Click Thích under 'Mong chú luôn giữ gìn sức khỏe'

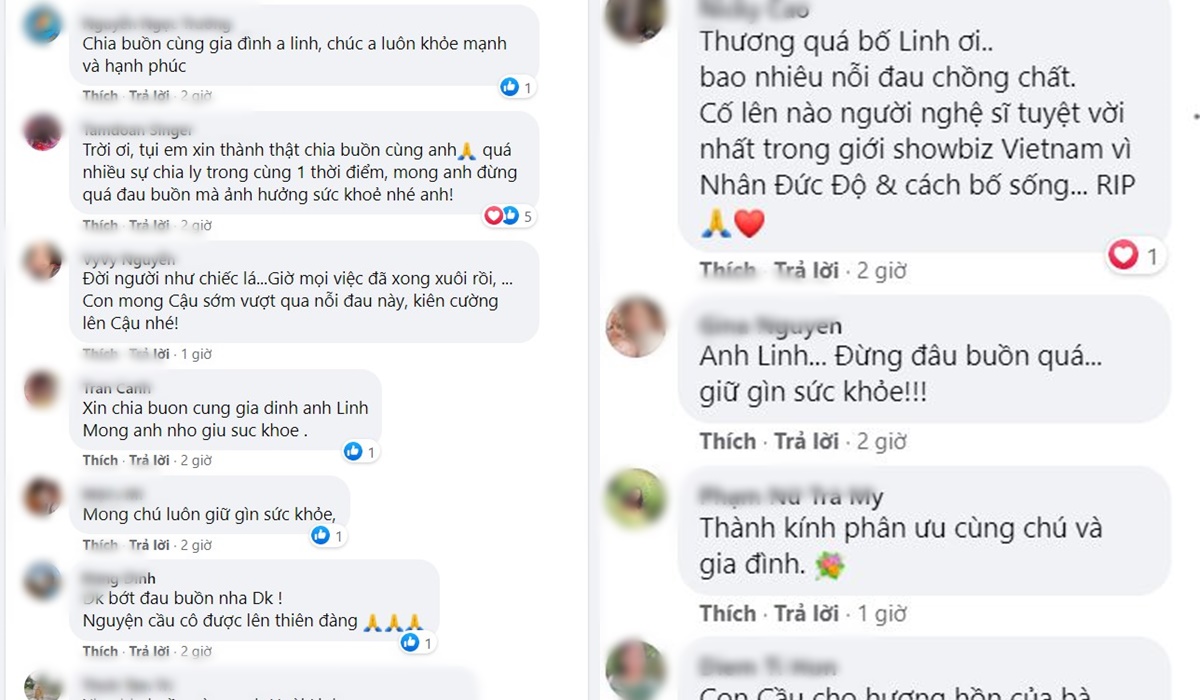100,545
